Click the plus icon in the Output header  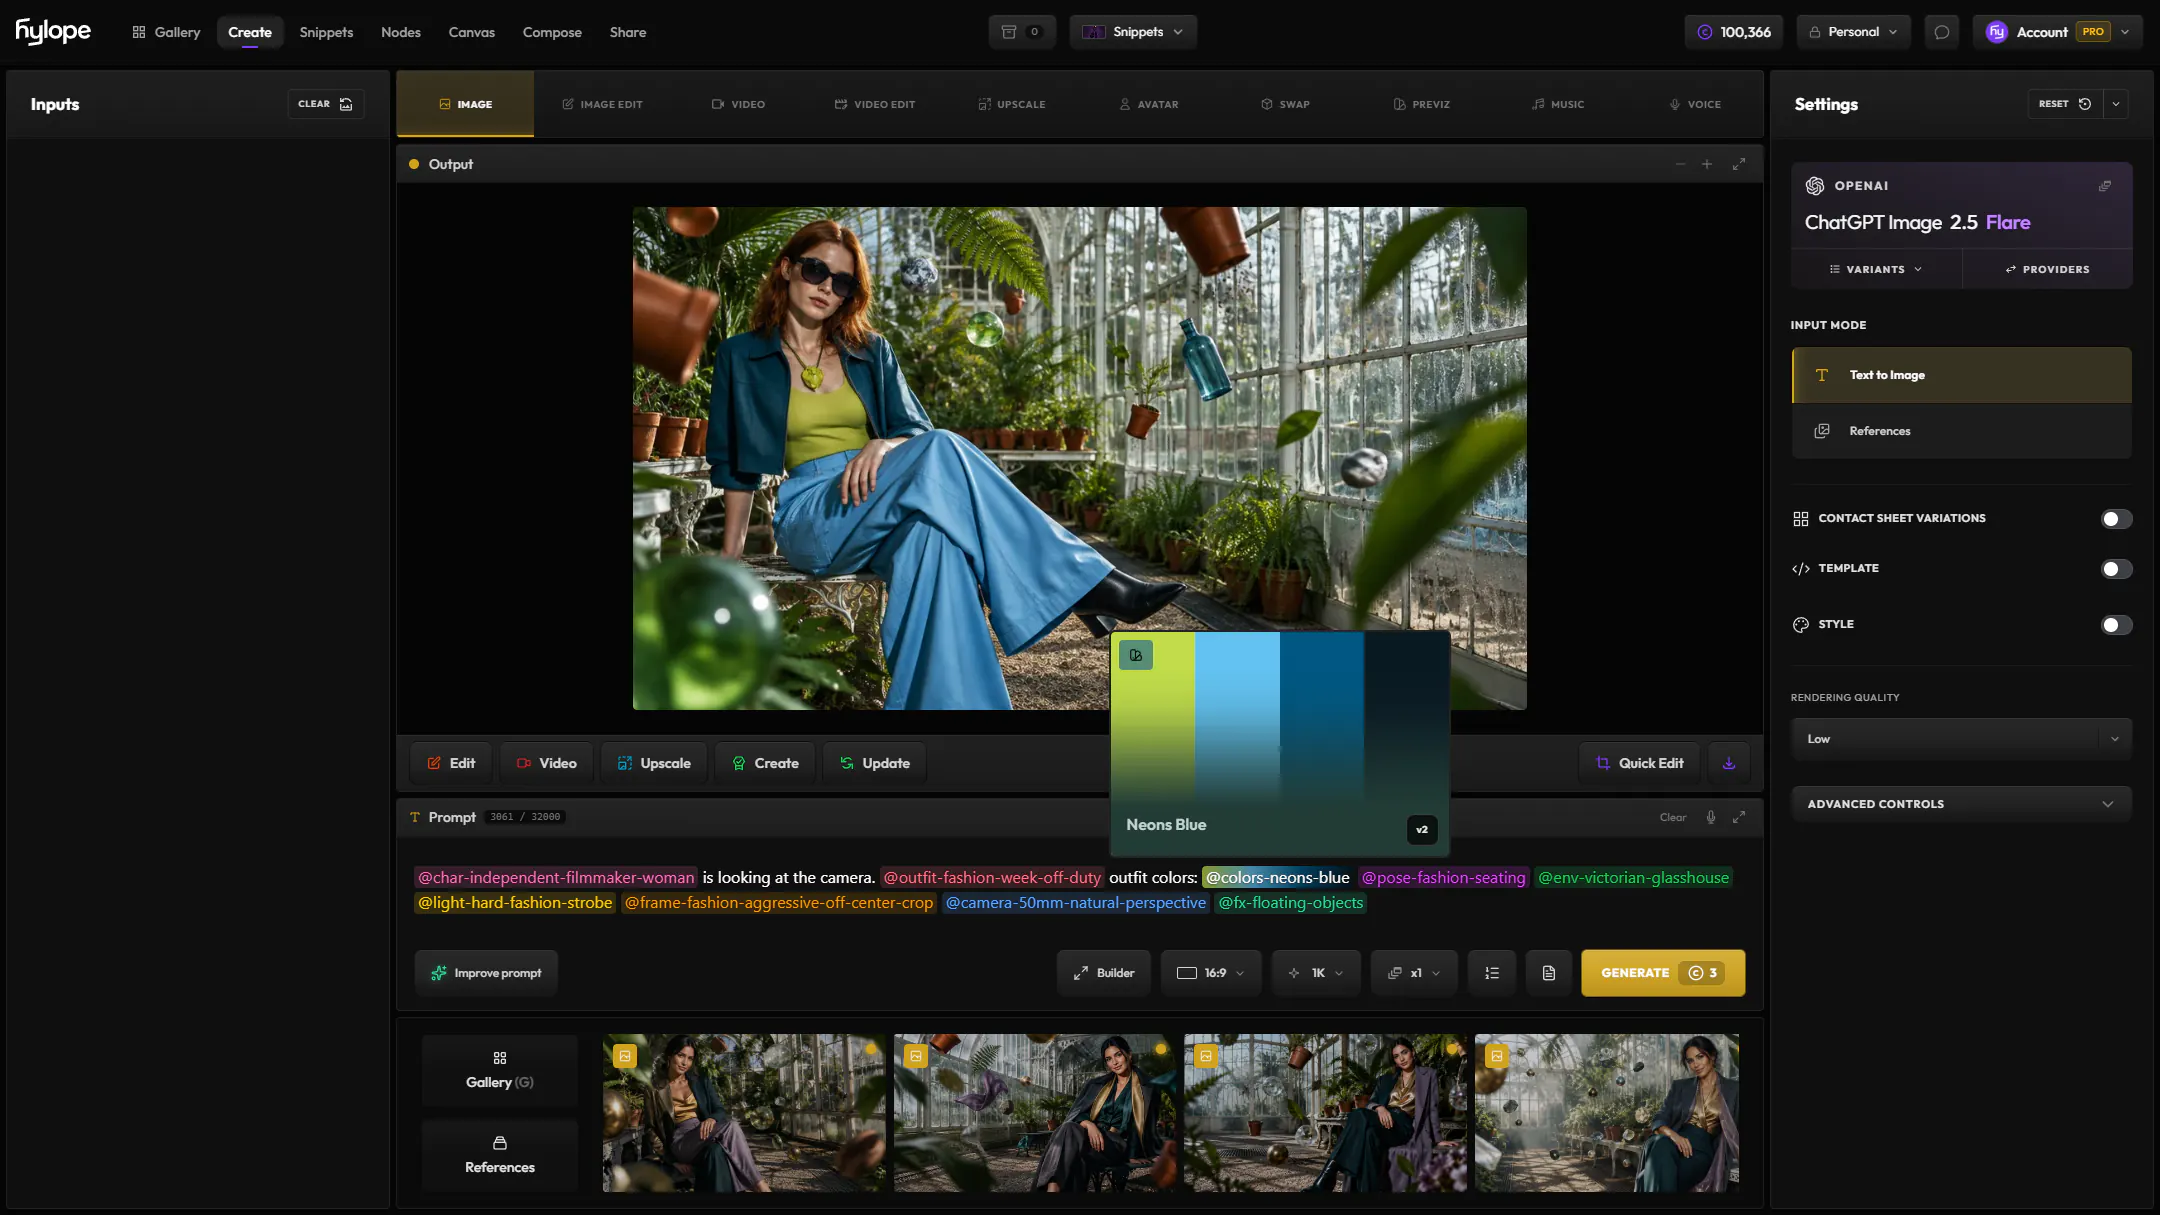(1707, 164)
